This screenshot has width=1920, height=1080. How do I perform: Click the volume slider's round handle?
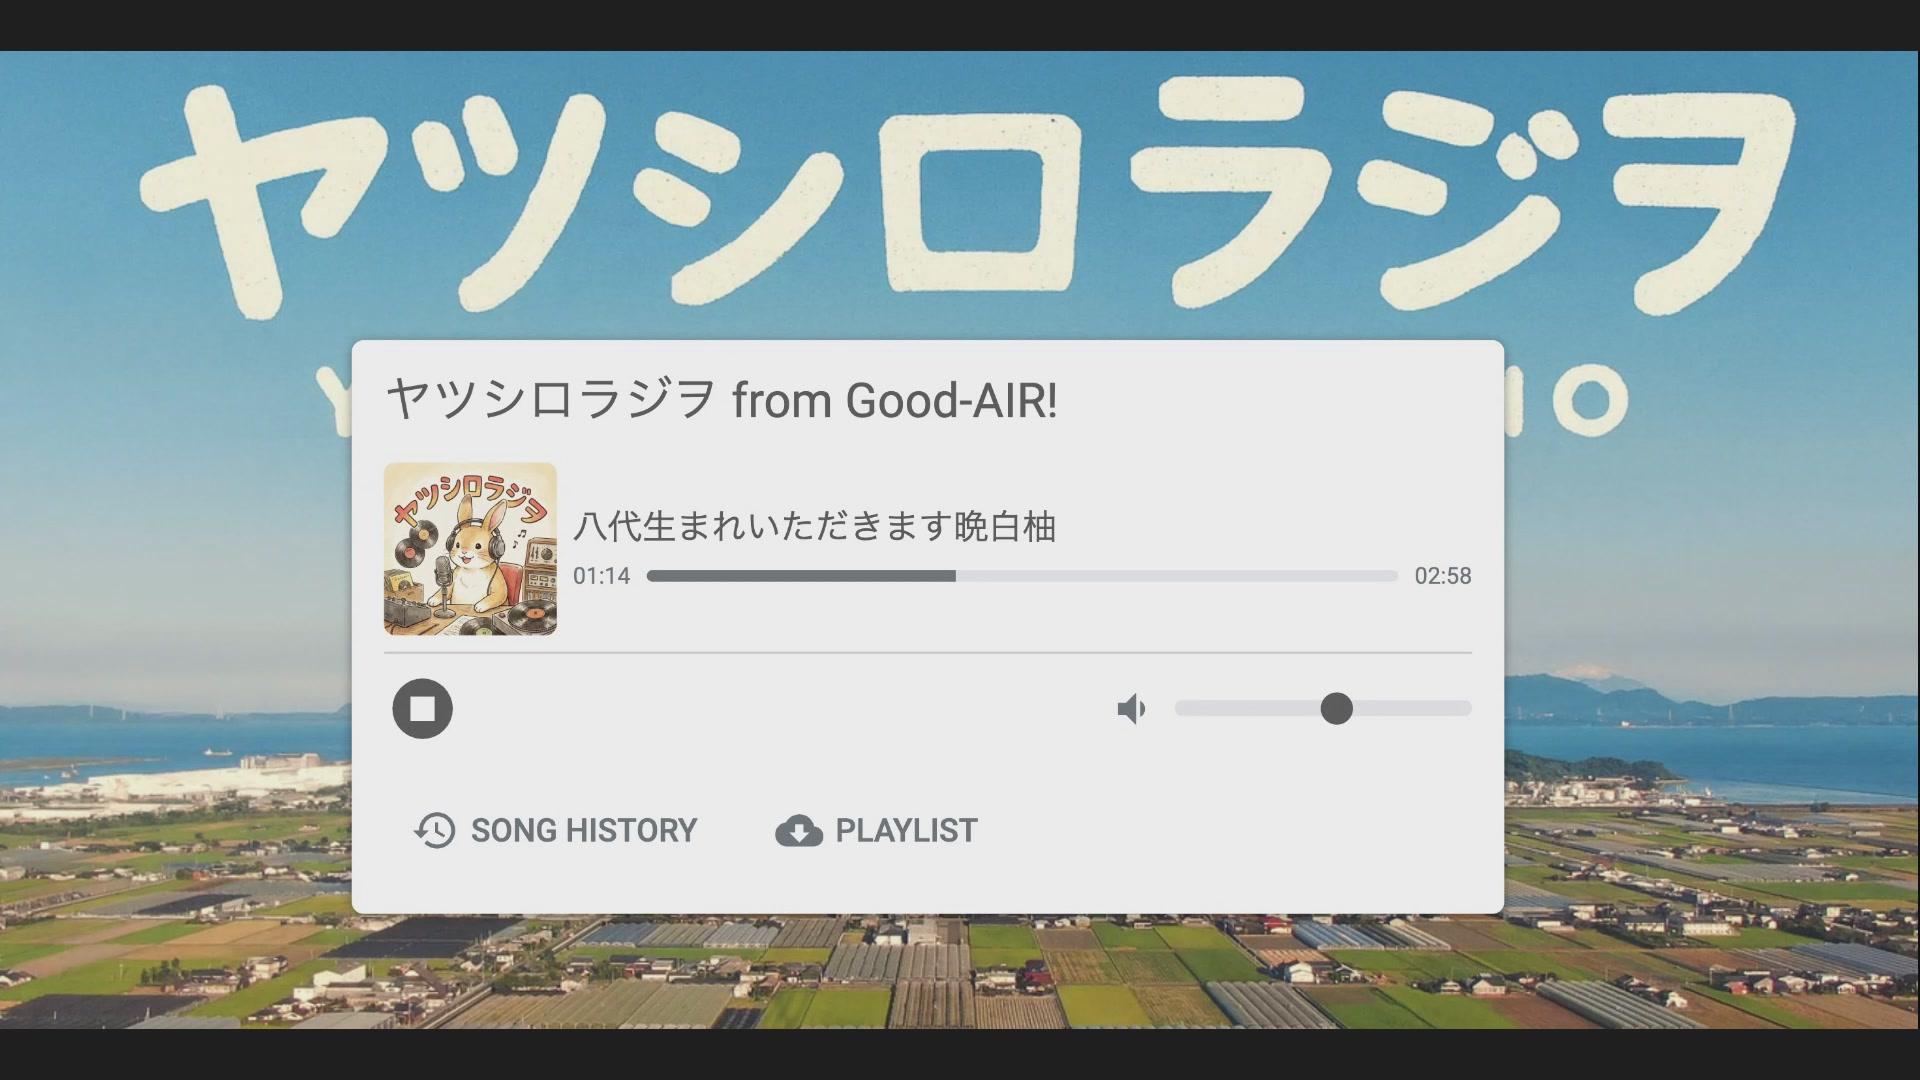click(1336, 708)
